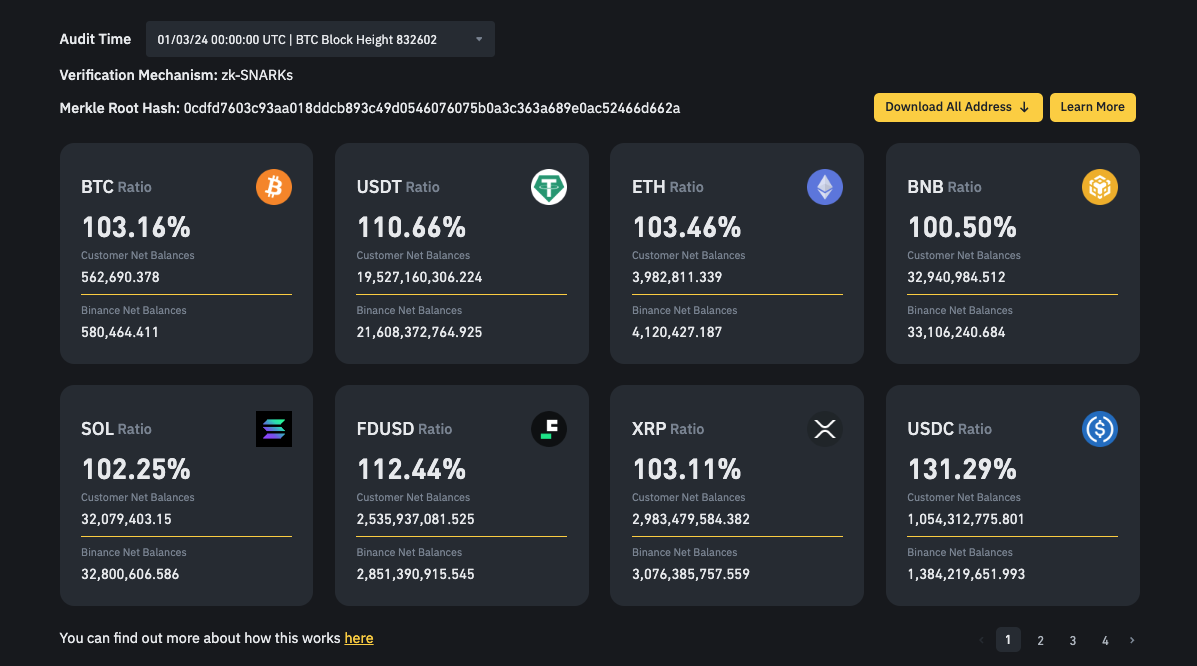Open the Audit Time dropdown
Image resolution: width=1197 pixels, height=666 pixels.
pos(320,39)
